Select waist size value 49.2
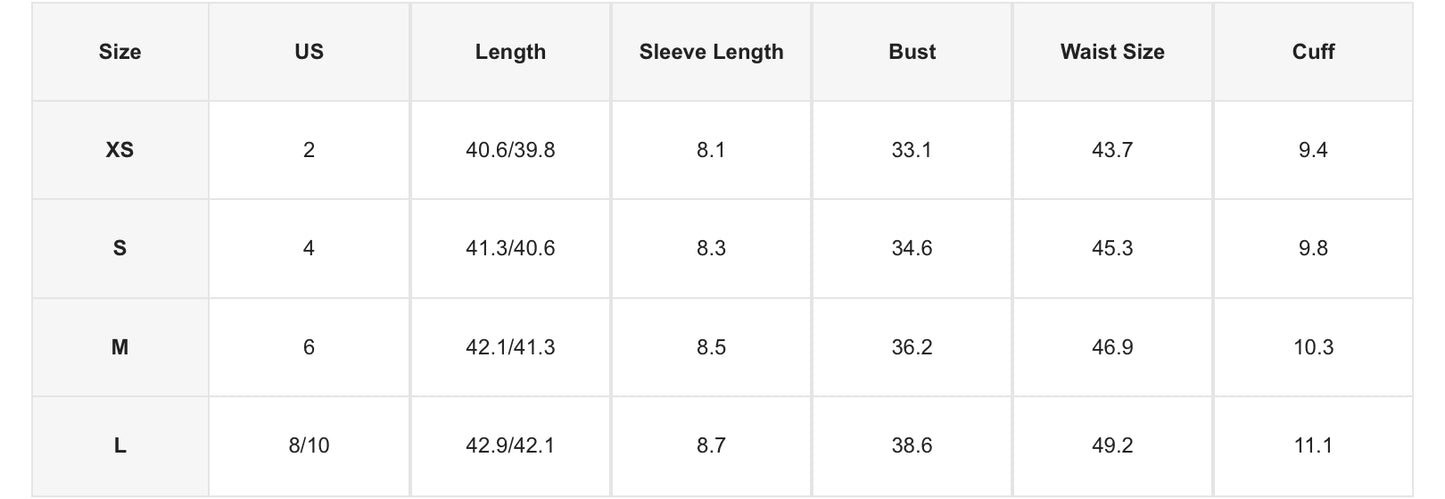Viewport: 1445px width, 499px height. pyautogui.click(x=1112, y=446)
